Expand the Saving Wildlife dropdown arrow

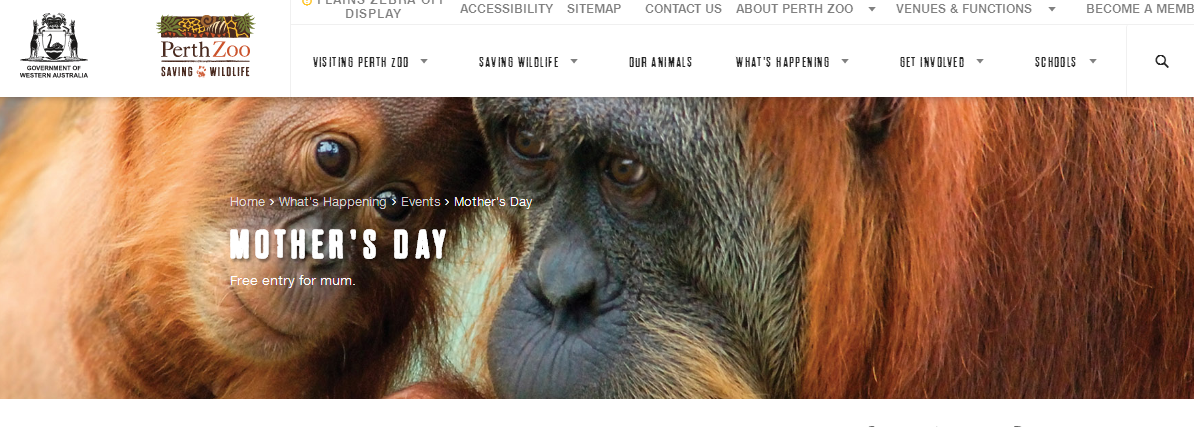click(574, 61)
